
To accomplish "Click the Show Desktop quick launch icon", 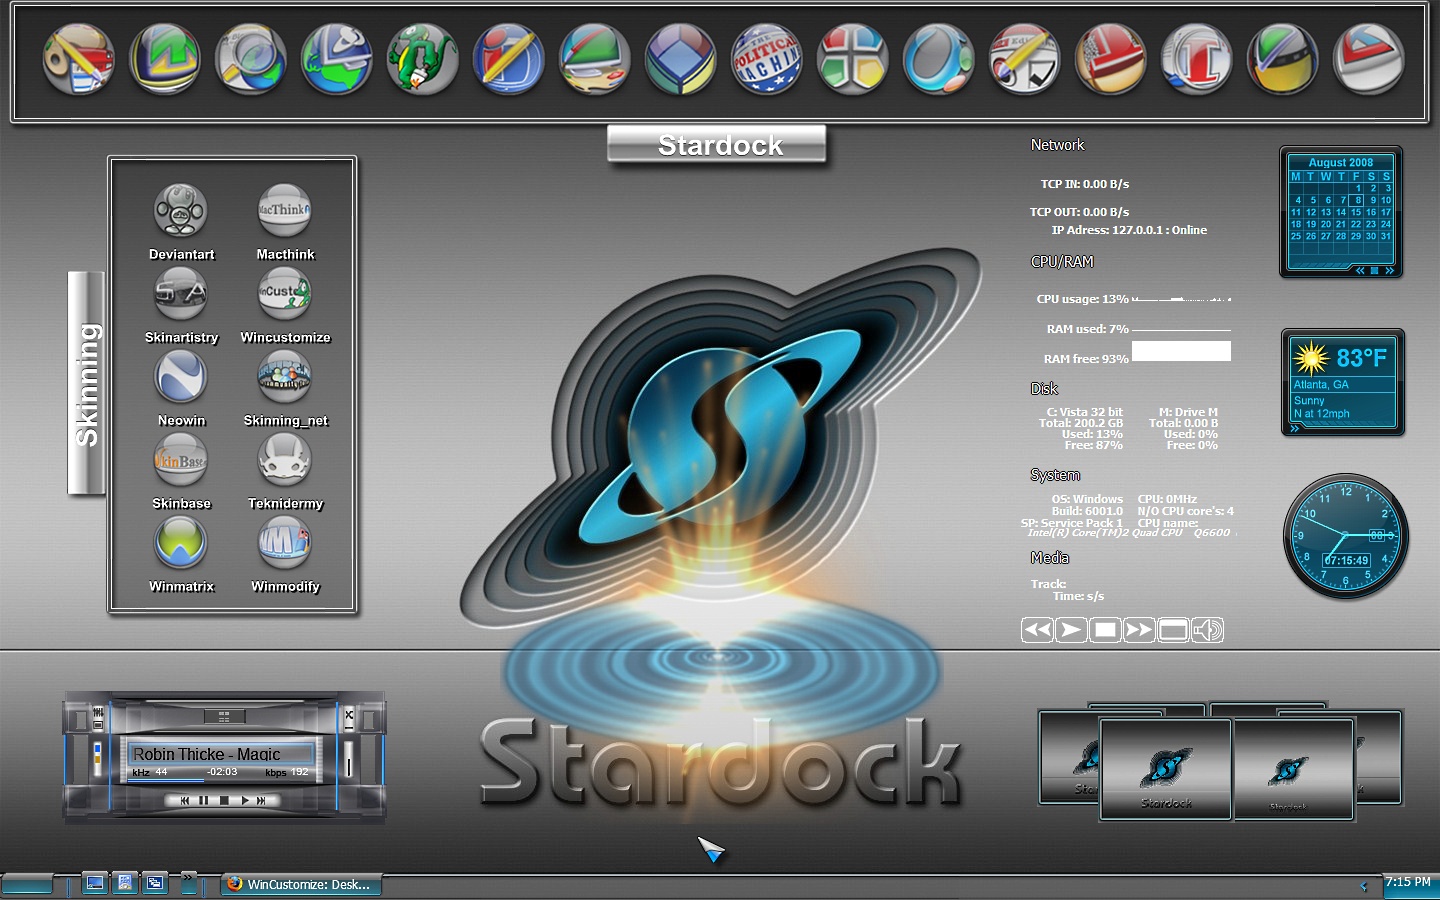I will tap(95, 883).
